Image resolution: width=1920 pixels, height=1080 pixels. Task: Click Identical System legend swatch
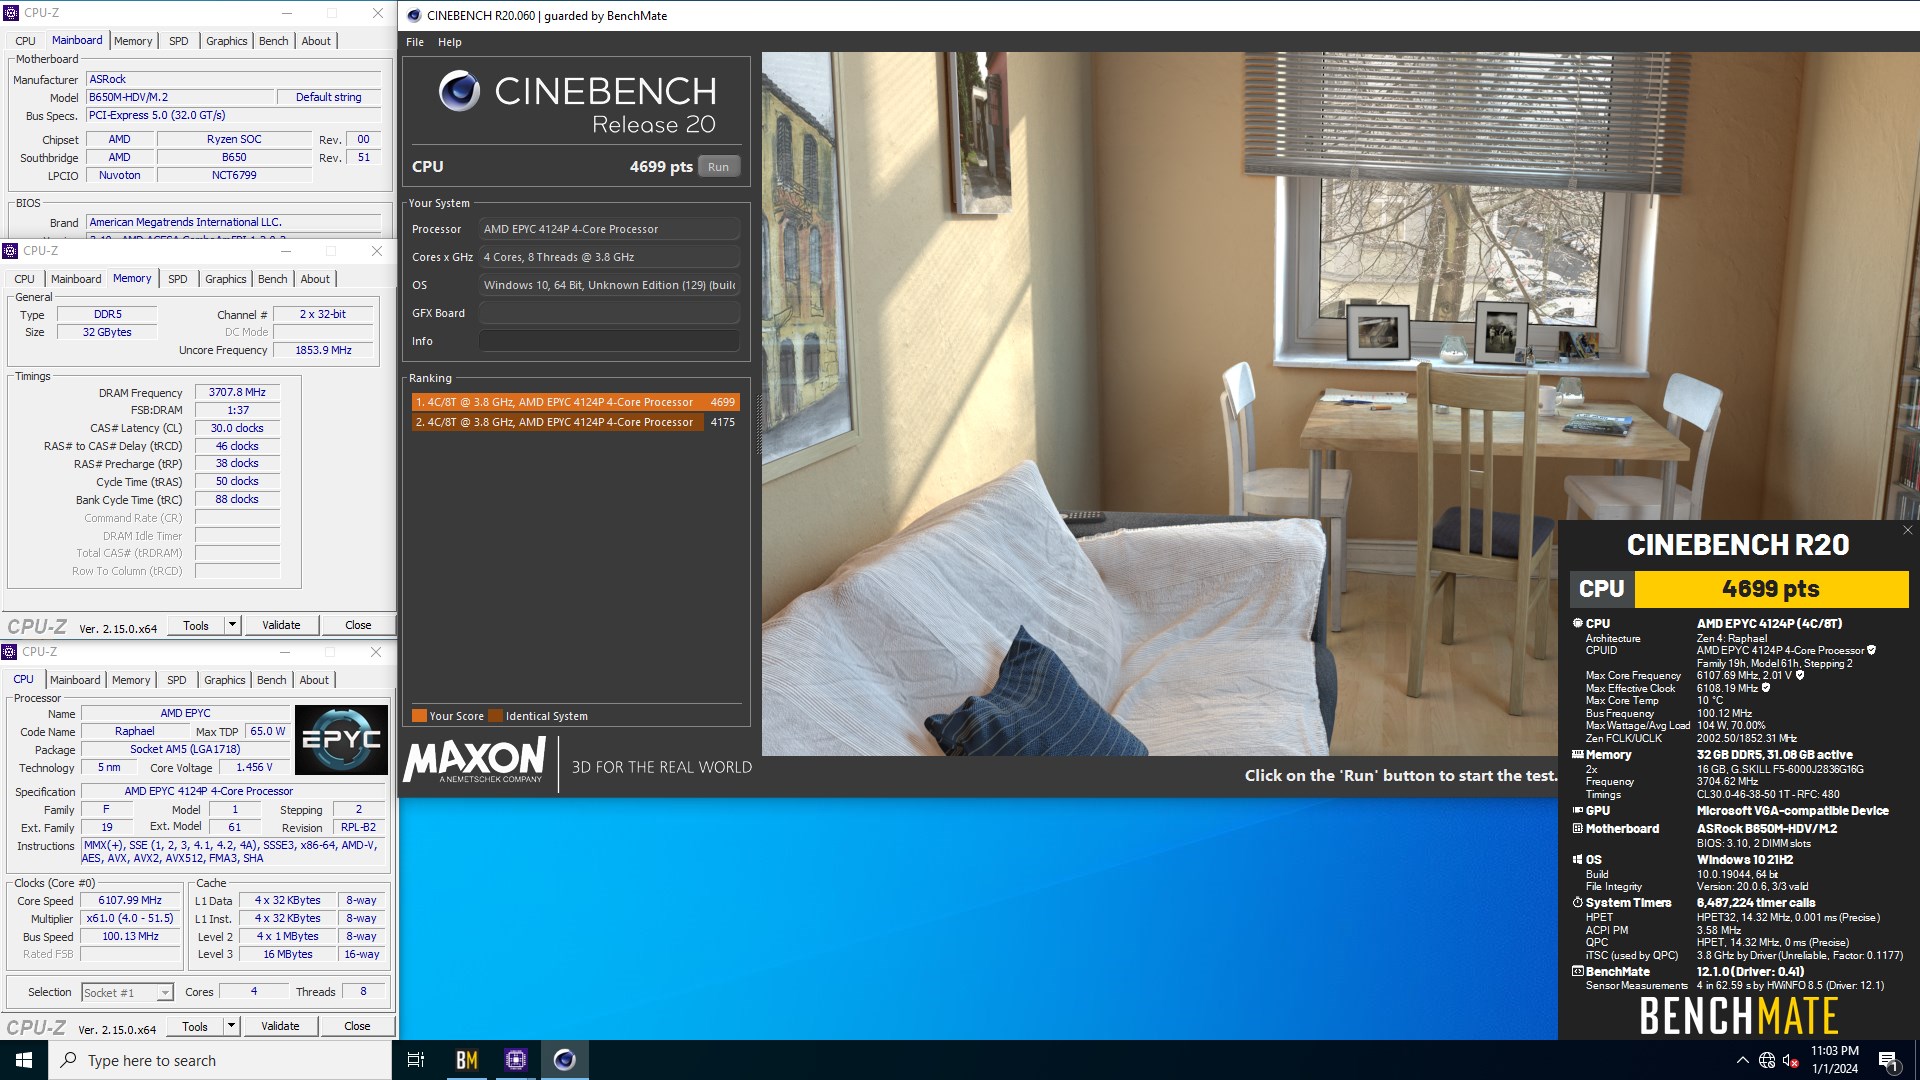point(495,716)
